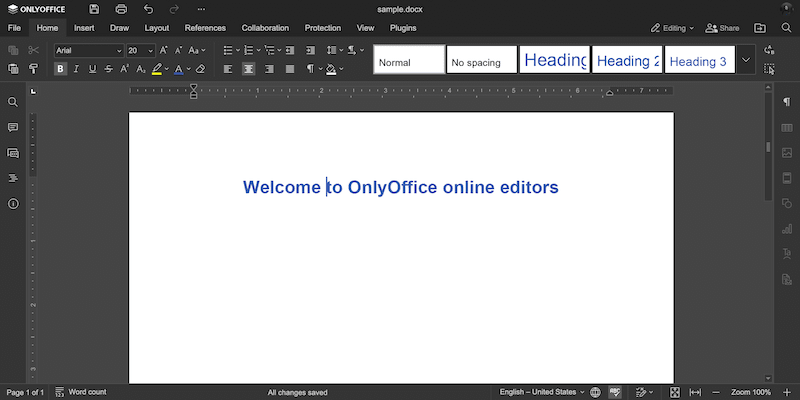Screen dimensions: 800x400
Task: Open the font size 20 dropdown
Action: point(151,51)
